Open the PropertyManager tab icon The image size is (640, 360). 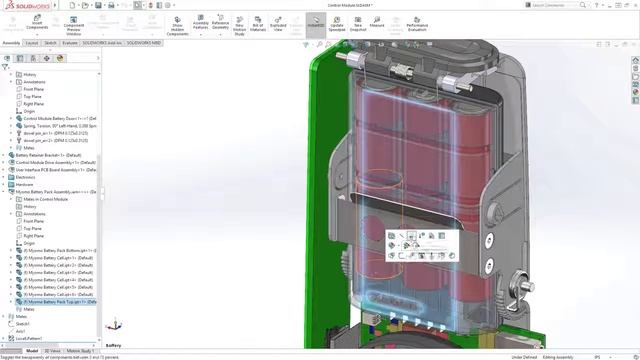click(x=20, y=58)
